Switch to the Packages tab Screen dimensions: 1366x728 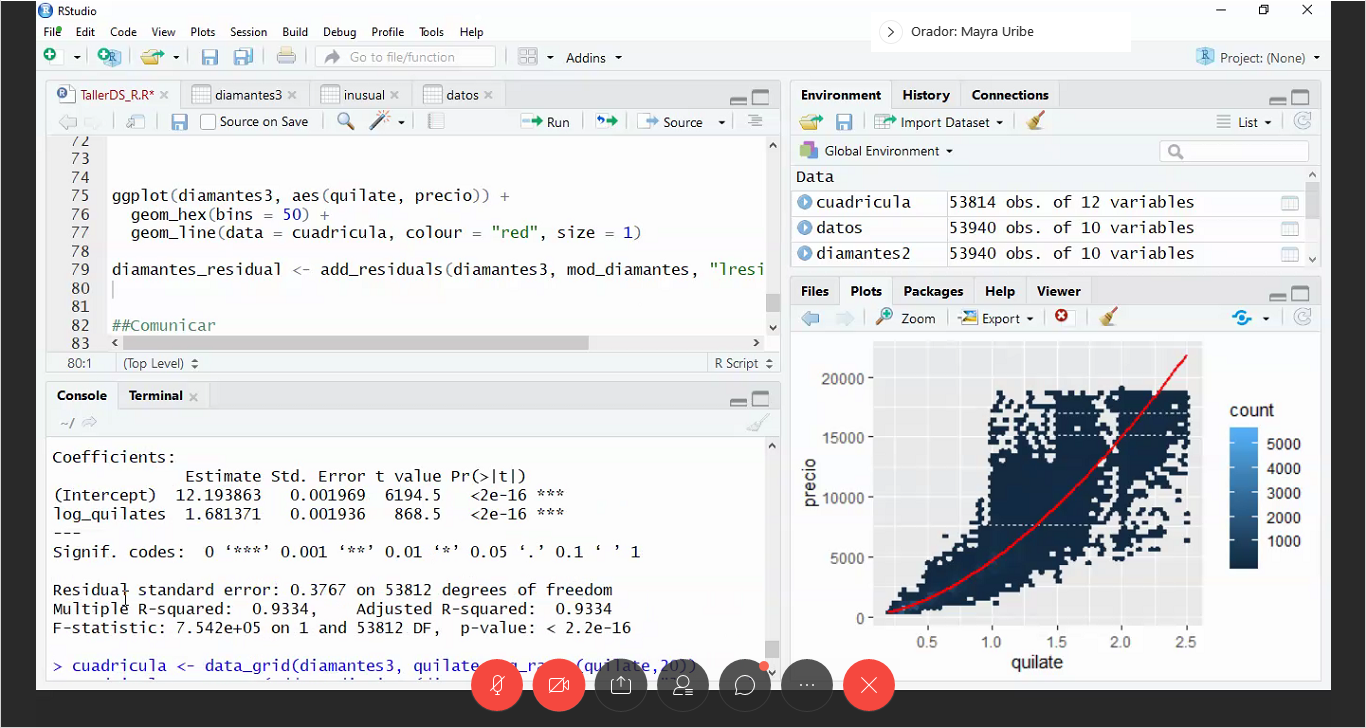tap(933, 291)
